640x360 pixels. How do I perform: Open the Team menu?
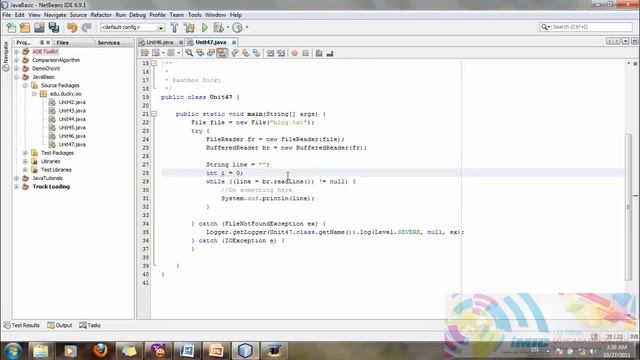176,15
